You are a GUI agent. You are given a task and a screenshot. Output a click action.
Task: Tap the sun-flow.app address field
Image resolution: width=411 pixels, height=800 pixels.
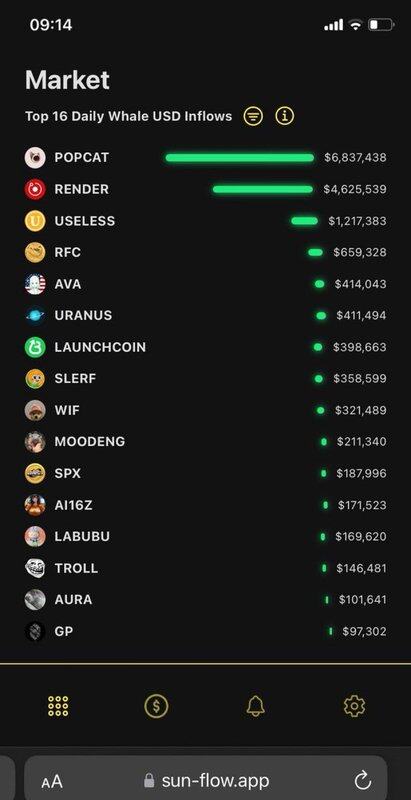point(206,778)
